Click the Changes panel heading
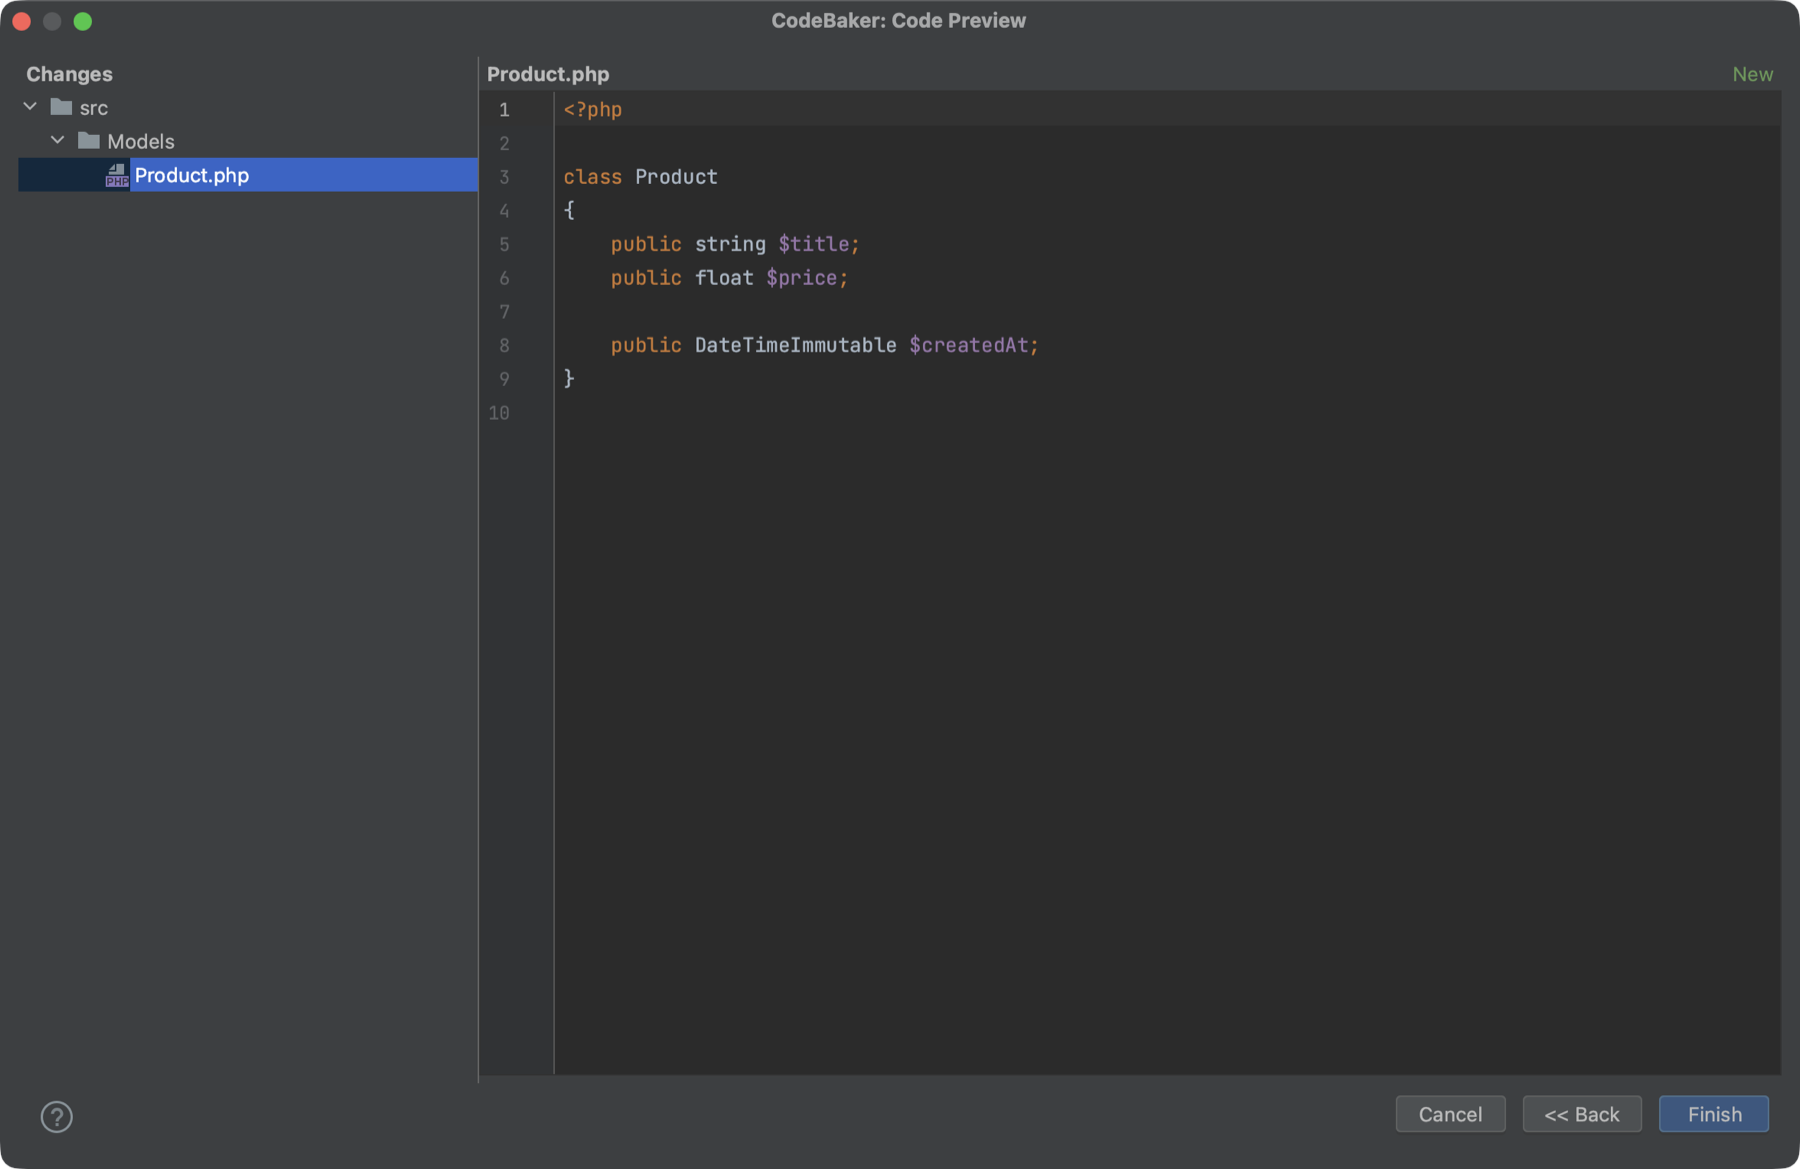 (x=69, y=74)
